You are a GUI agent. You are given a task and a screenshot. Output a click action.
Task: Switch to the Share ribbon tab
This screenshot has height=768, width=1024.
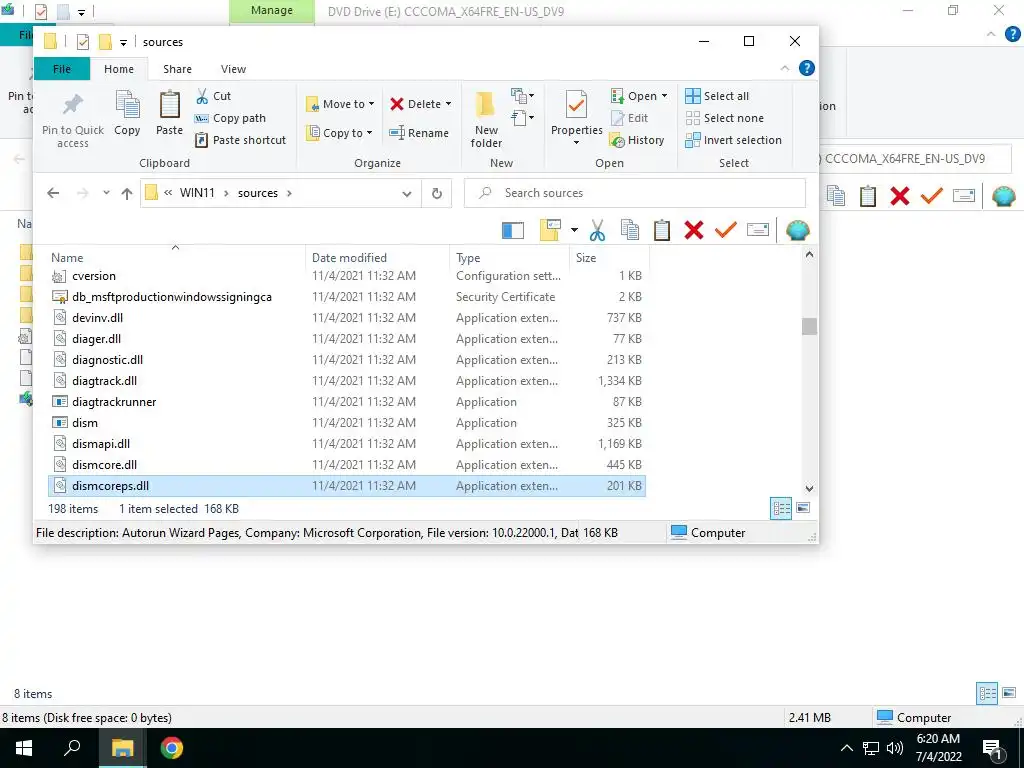click(x=177, y=69)
